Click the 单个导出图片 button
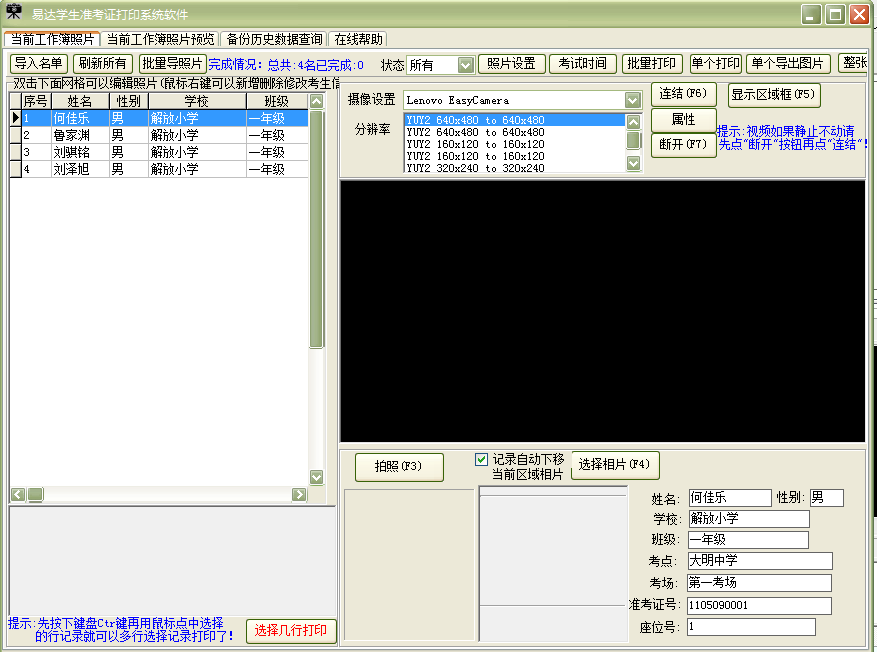This screenshot has width=877, height=652. 788,64
